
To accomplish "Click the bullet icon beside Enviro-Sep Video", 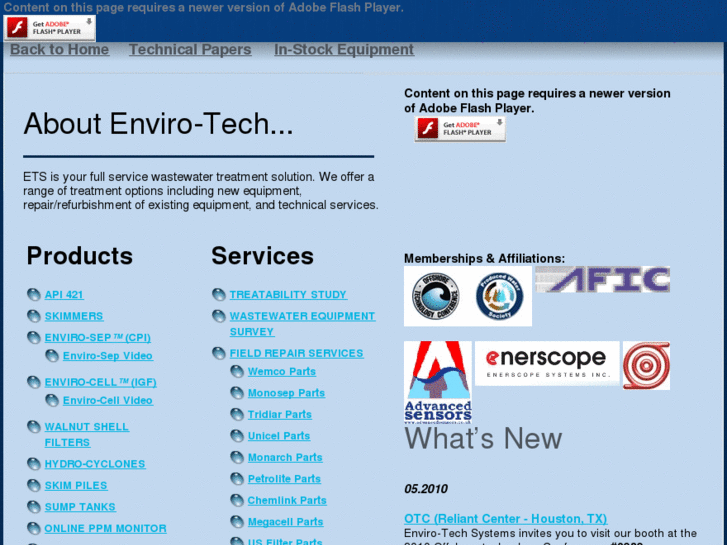I will pyautogui.click(x=52, y=356).
